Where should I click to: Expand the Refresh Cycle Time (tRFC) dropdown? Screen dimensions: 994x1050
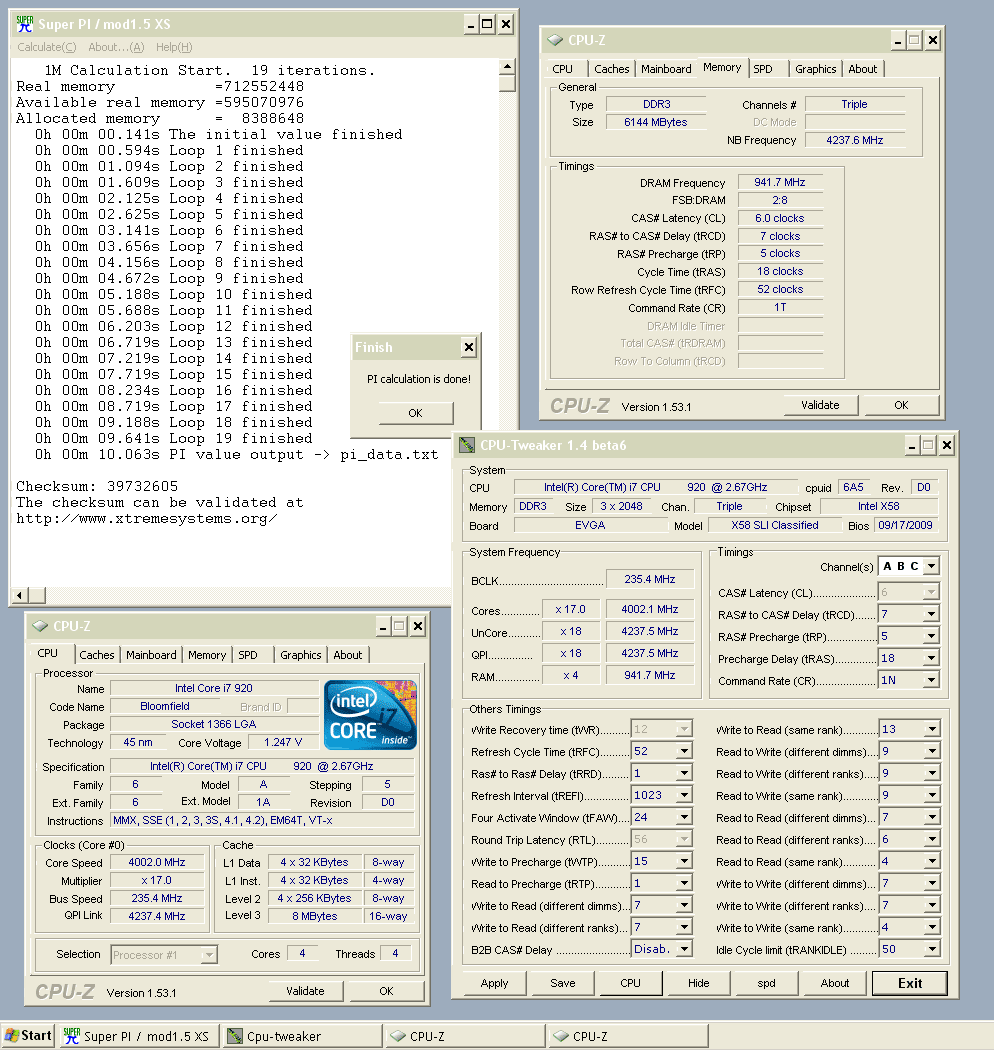(684, 751)
